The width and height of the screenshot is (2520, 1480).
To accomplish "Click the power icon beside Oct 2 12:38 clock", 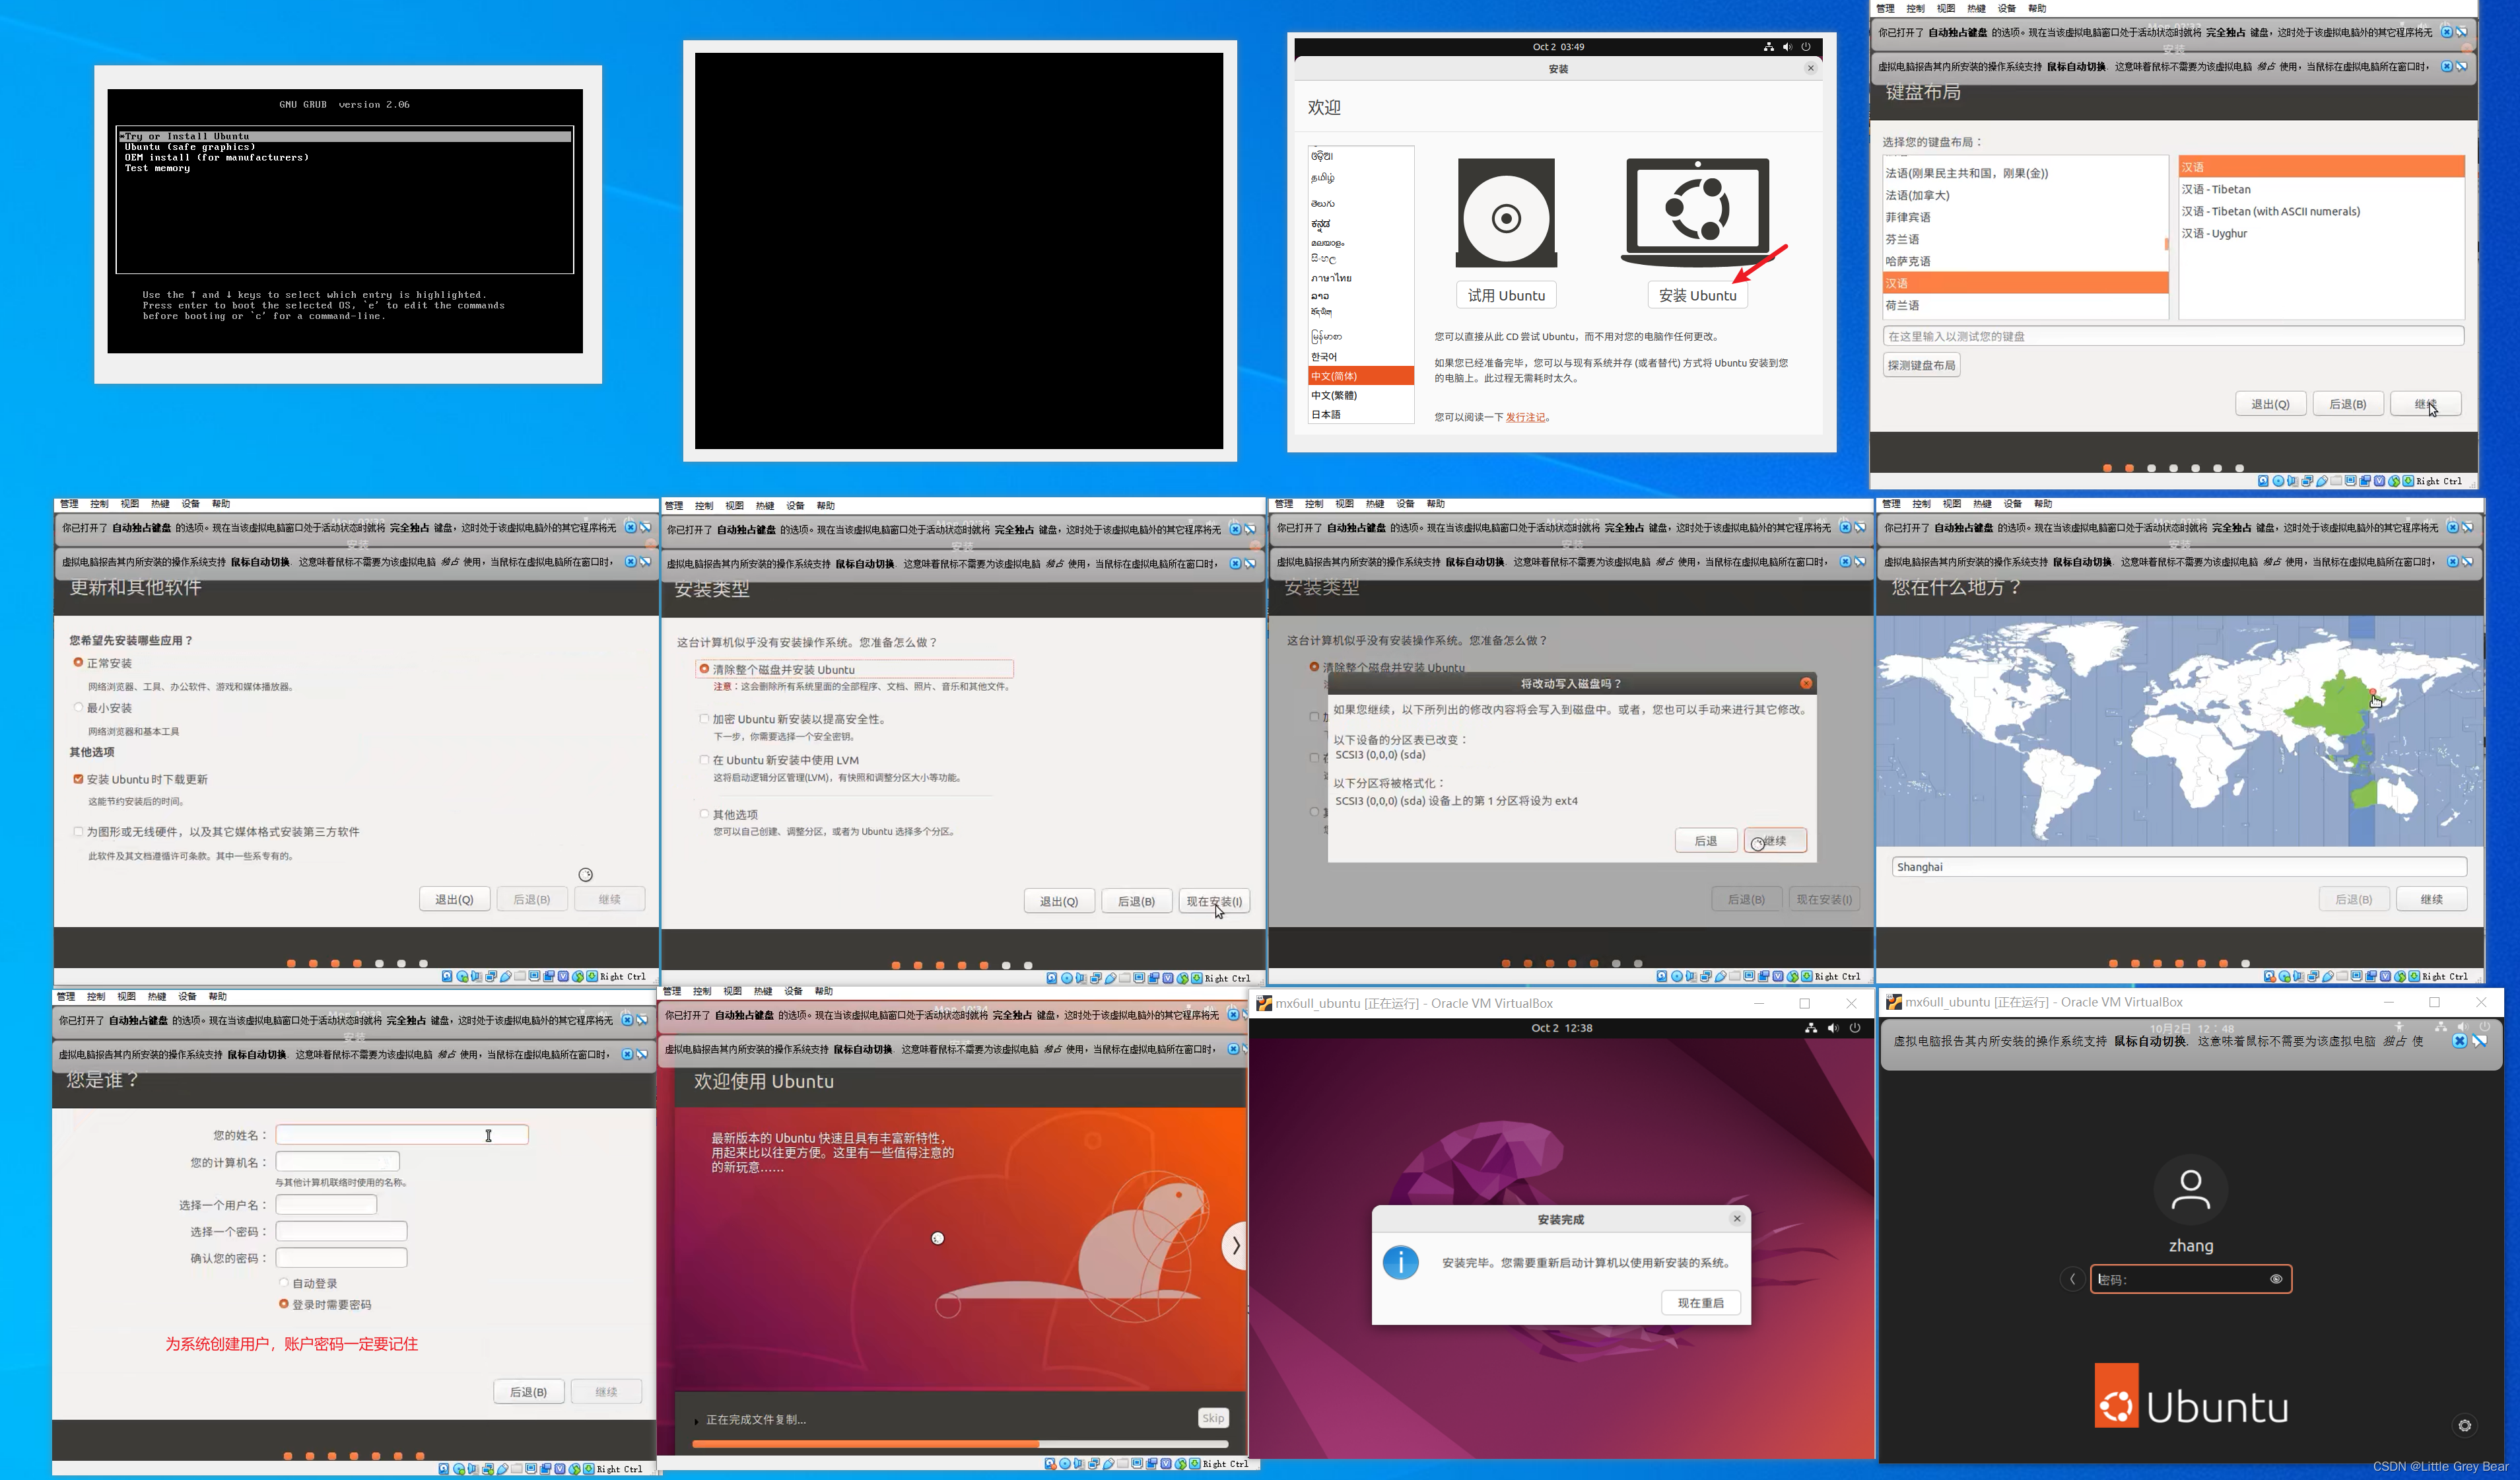I will (1855, 1028).
